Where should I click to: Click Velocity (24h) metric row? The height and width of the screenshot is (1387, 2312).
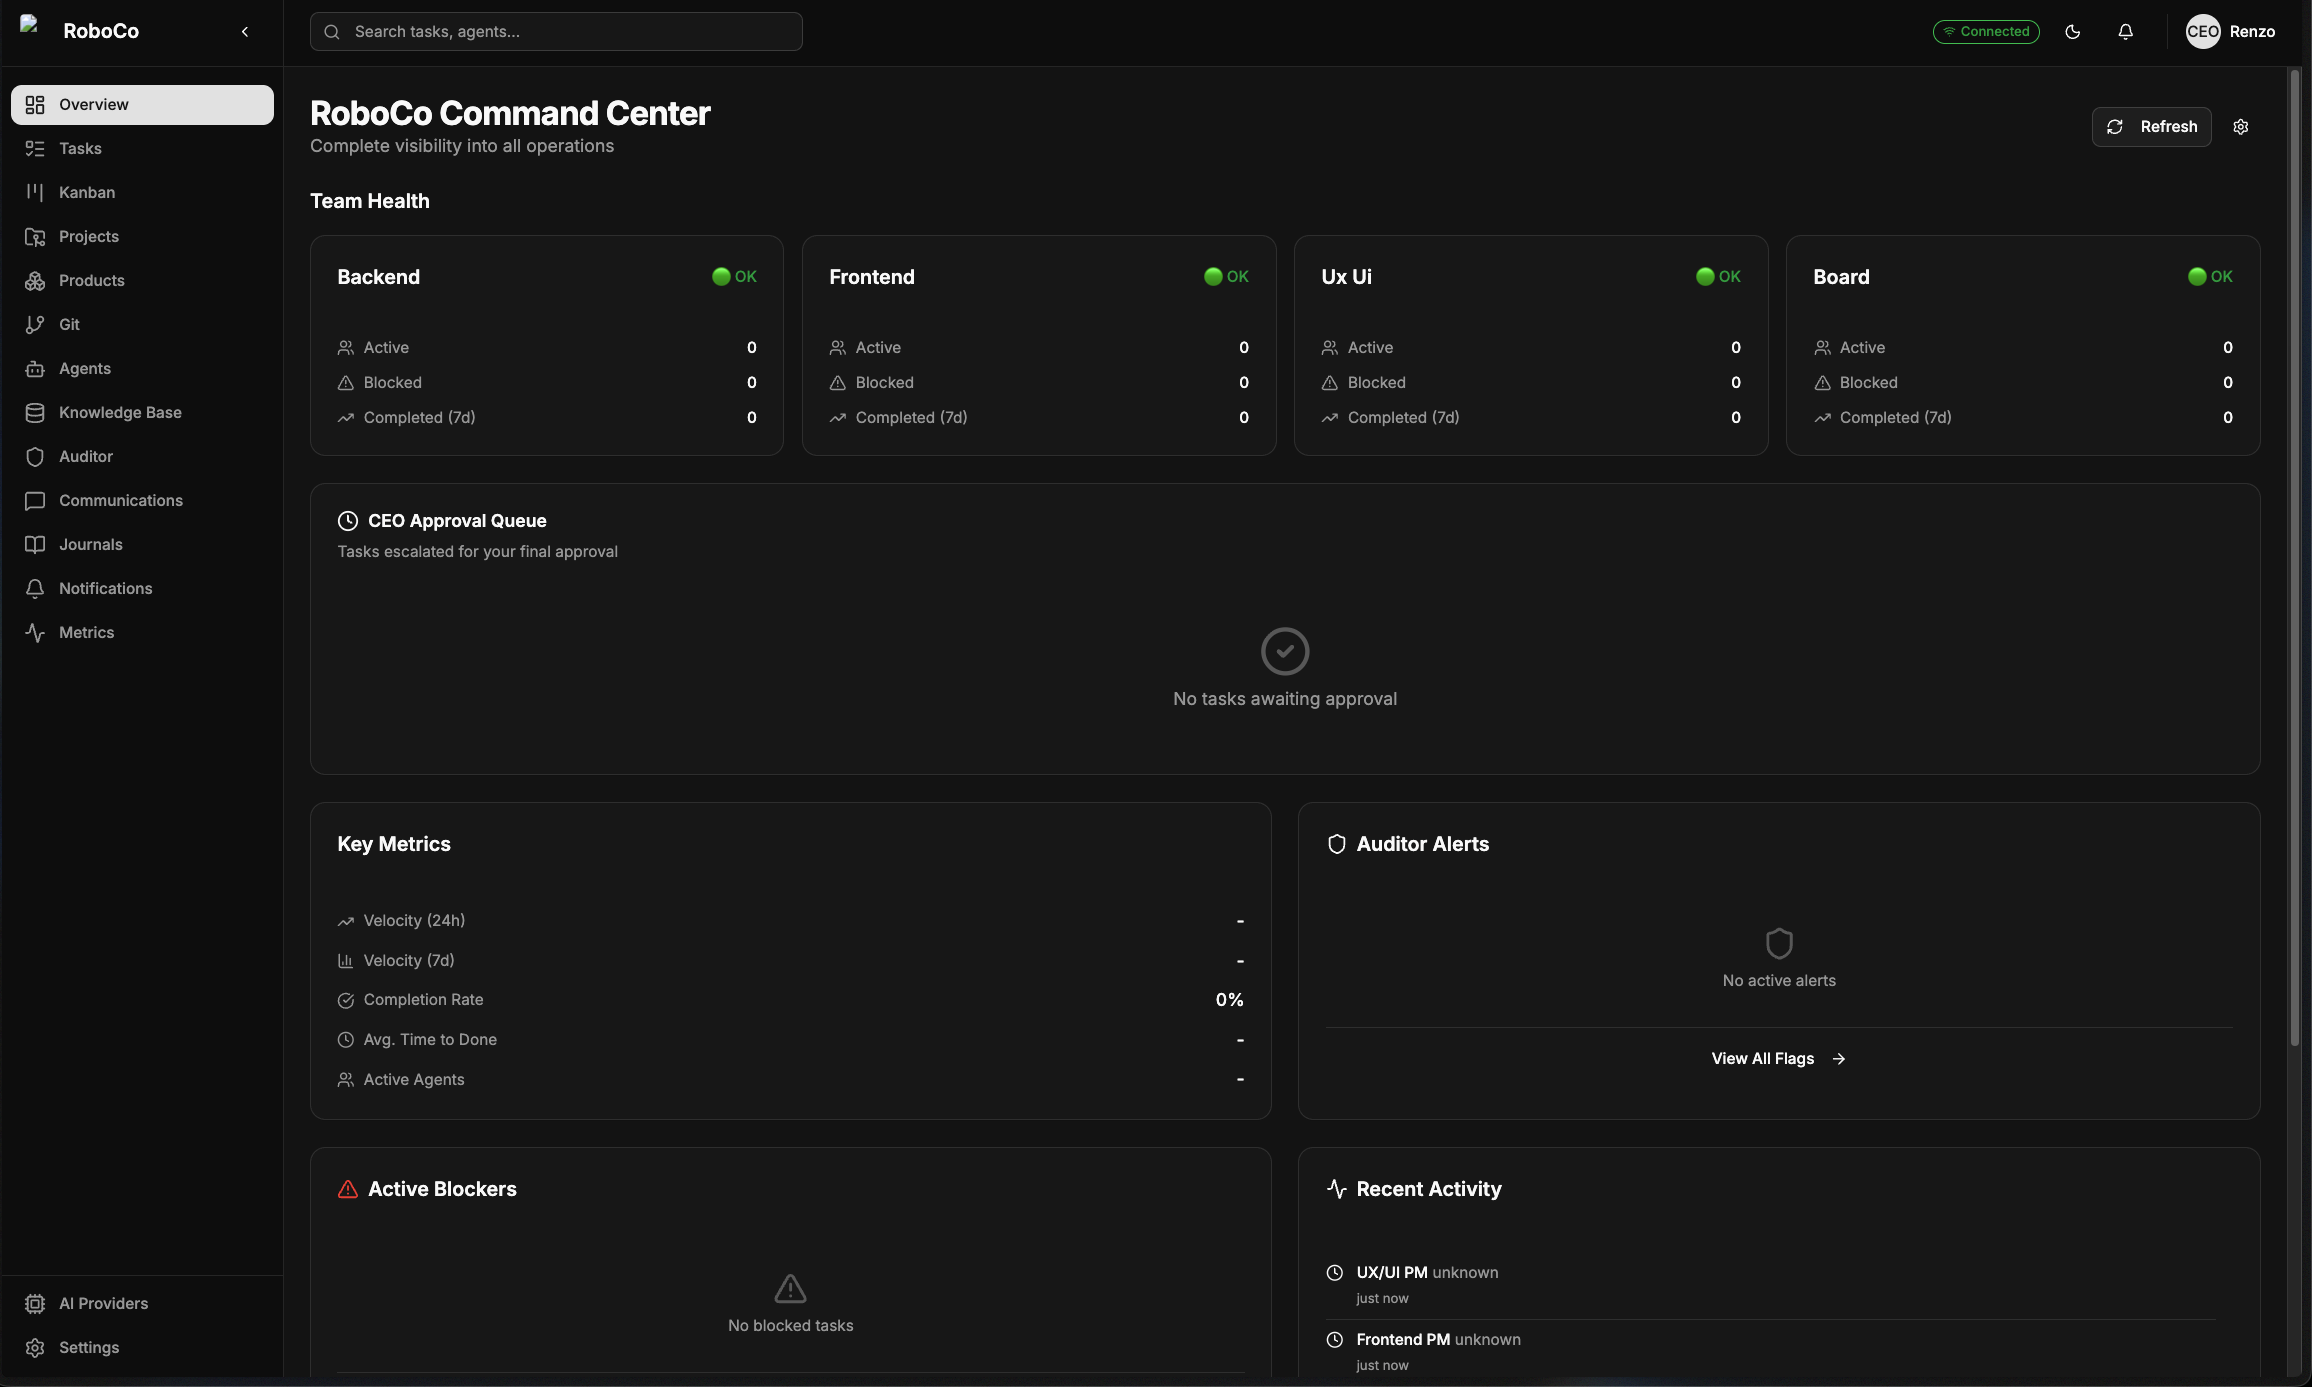[x=791, y=921]
